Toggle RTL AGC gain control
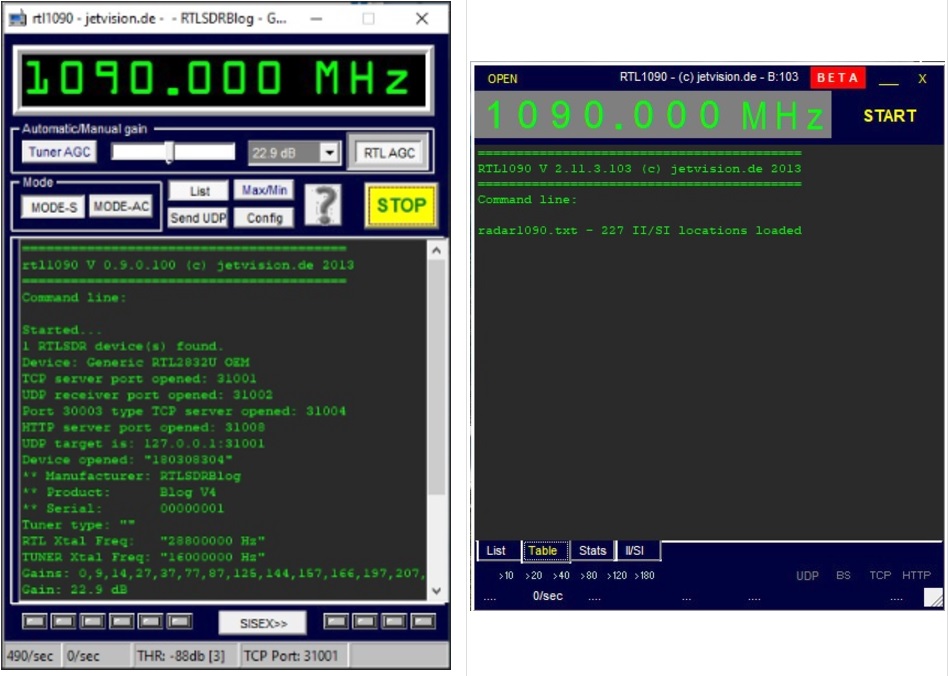948x676 pixels. (389, 152)
